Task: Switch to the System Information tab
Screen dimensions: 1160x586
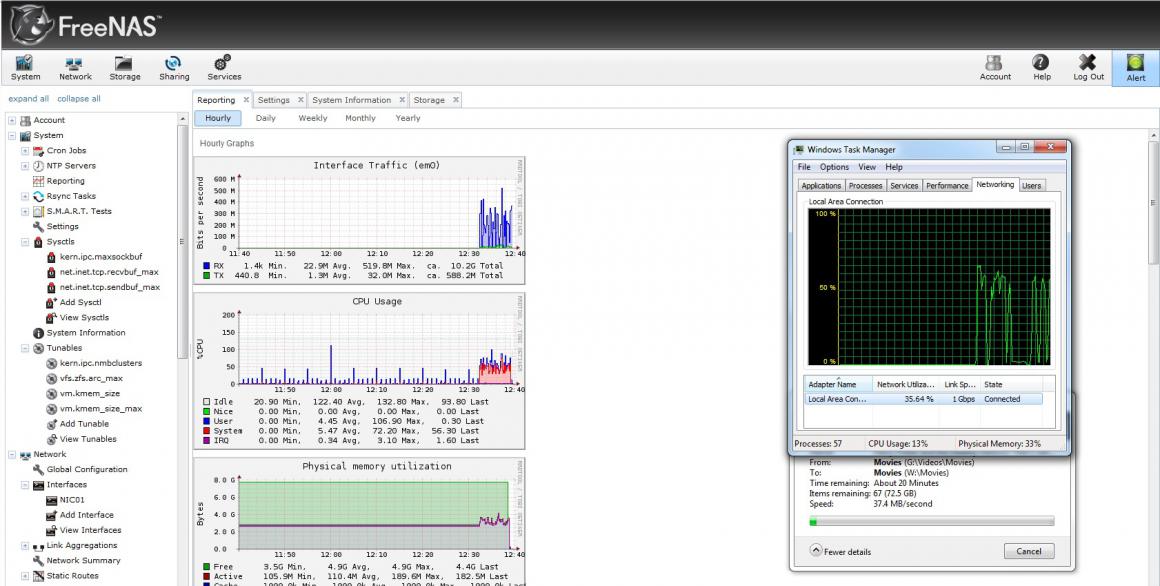Action: pos(351,100)
